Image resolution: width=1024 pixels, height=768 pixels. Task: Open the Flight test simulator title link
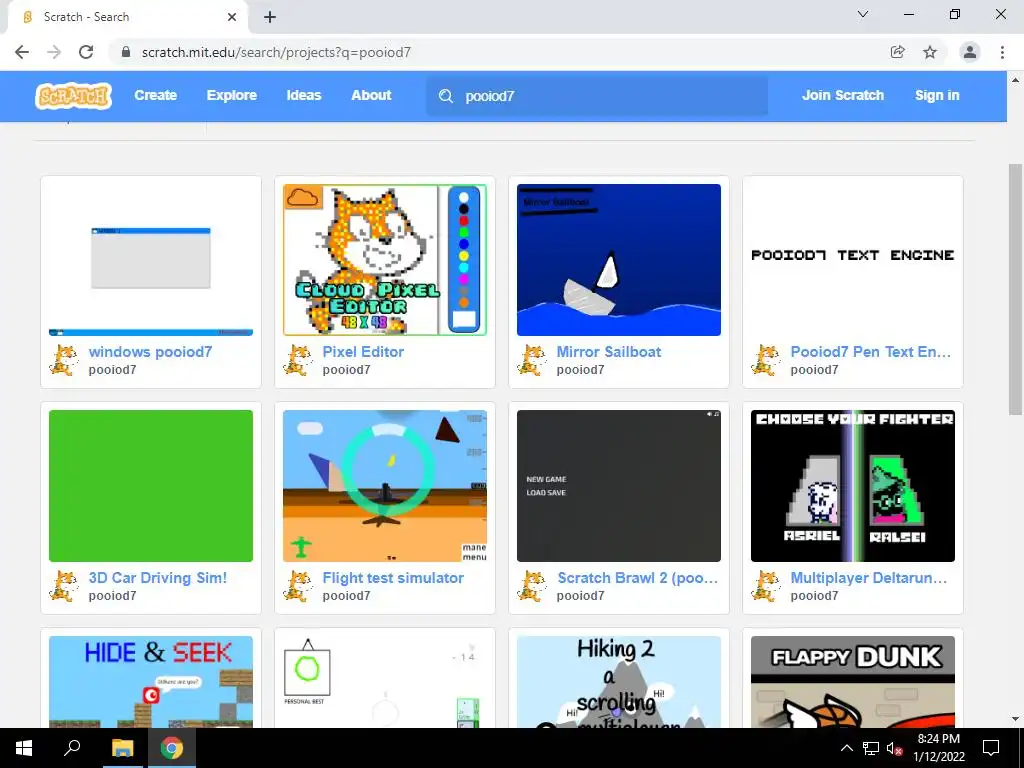tap(393, 578)
